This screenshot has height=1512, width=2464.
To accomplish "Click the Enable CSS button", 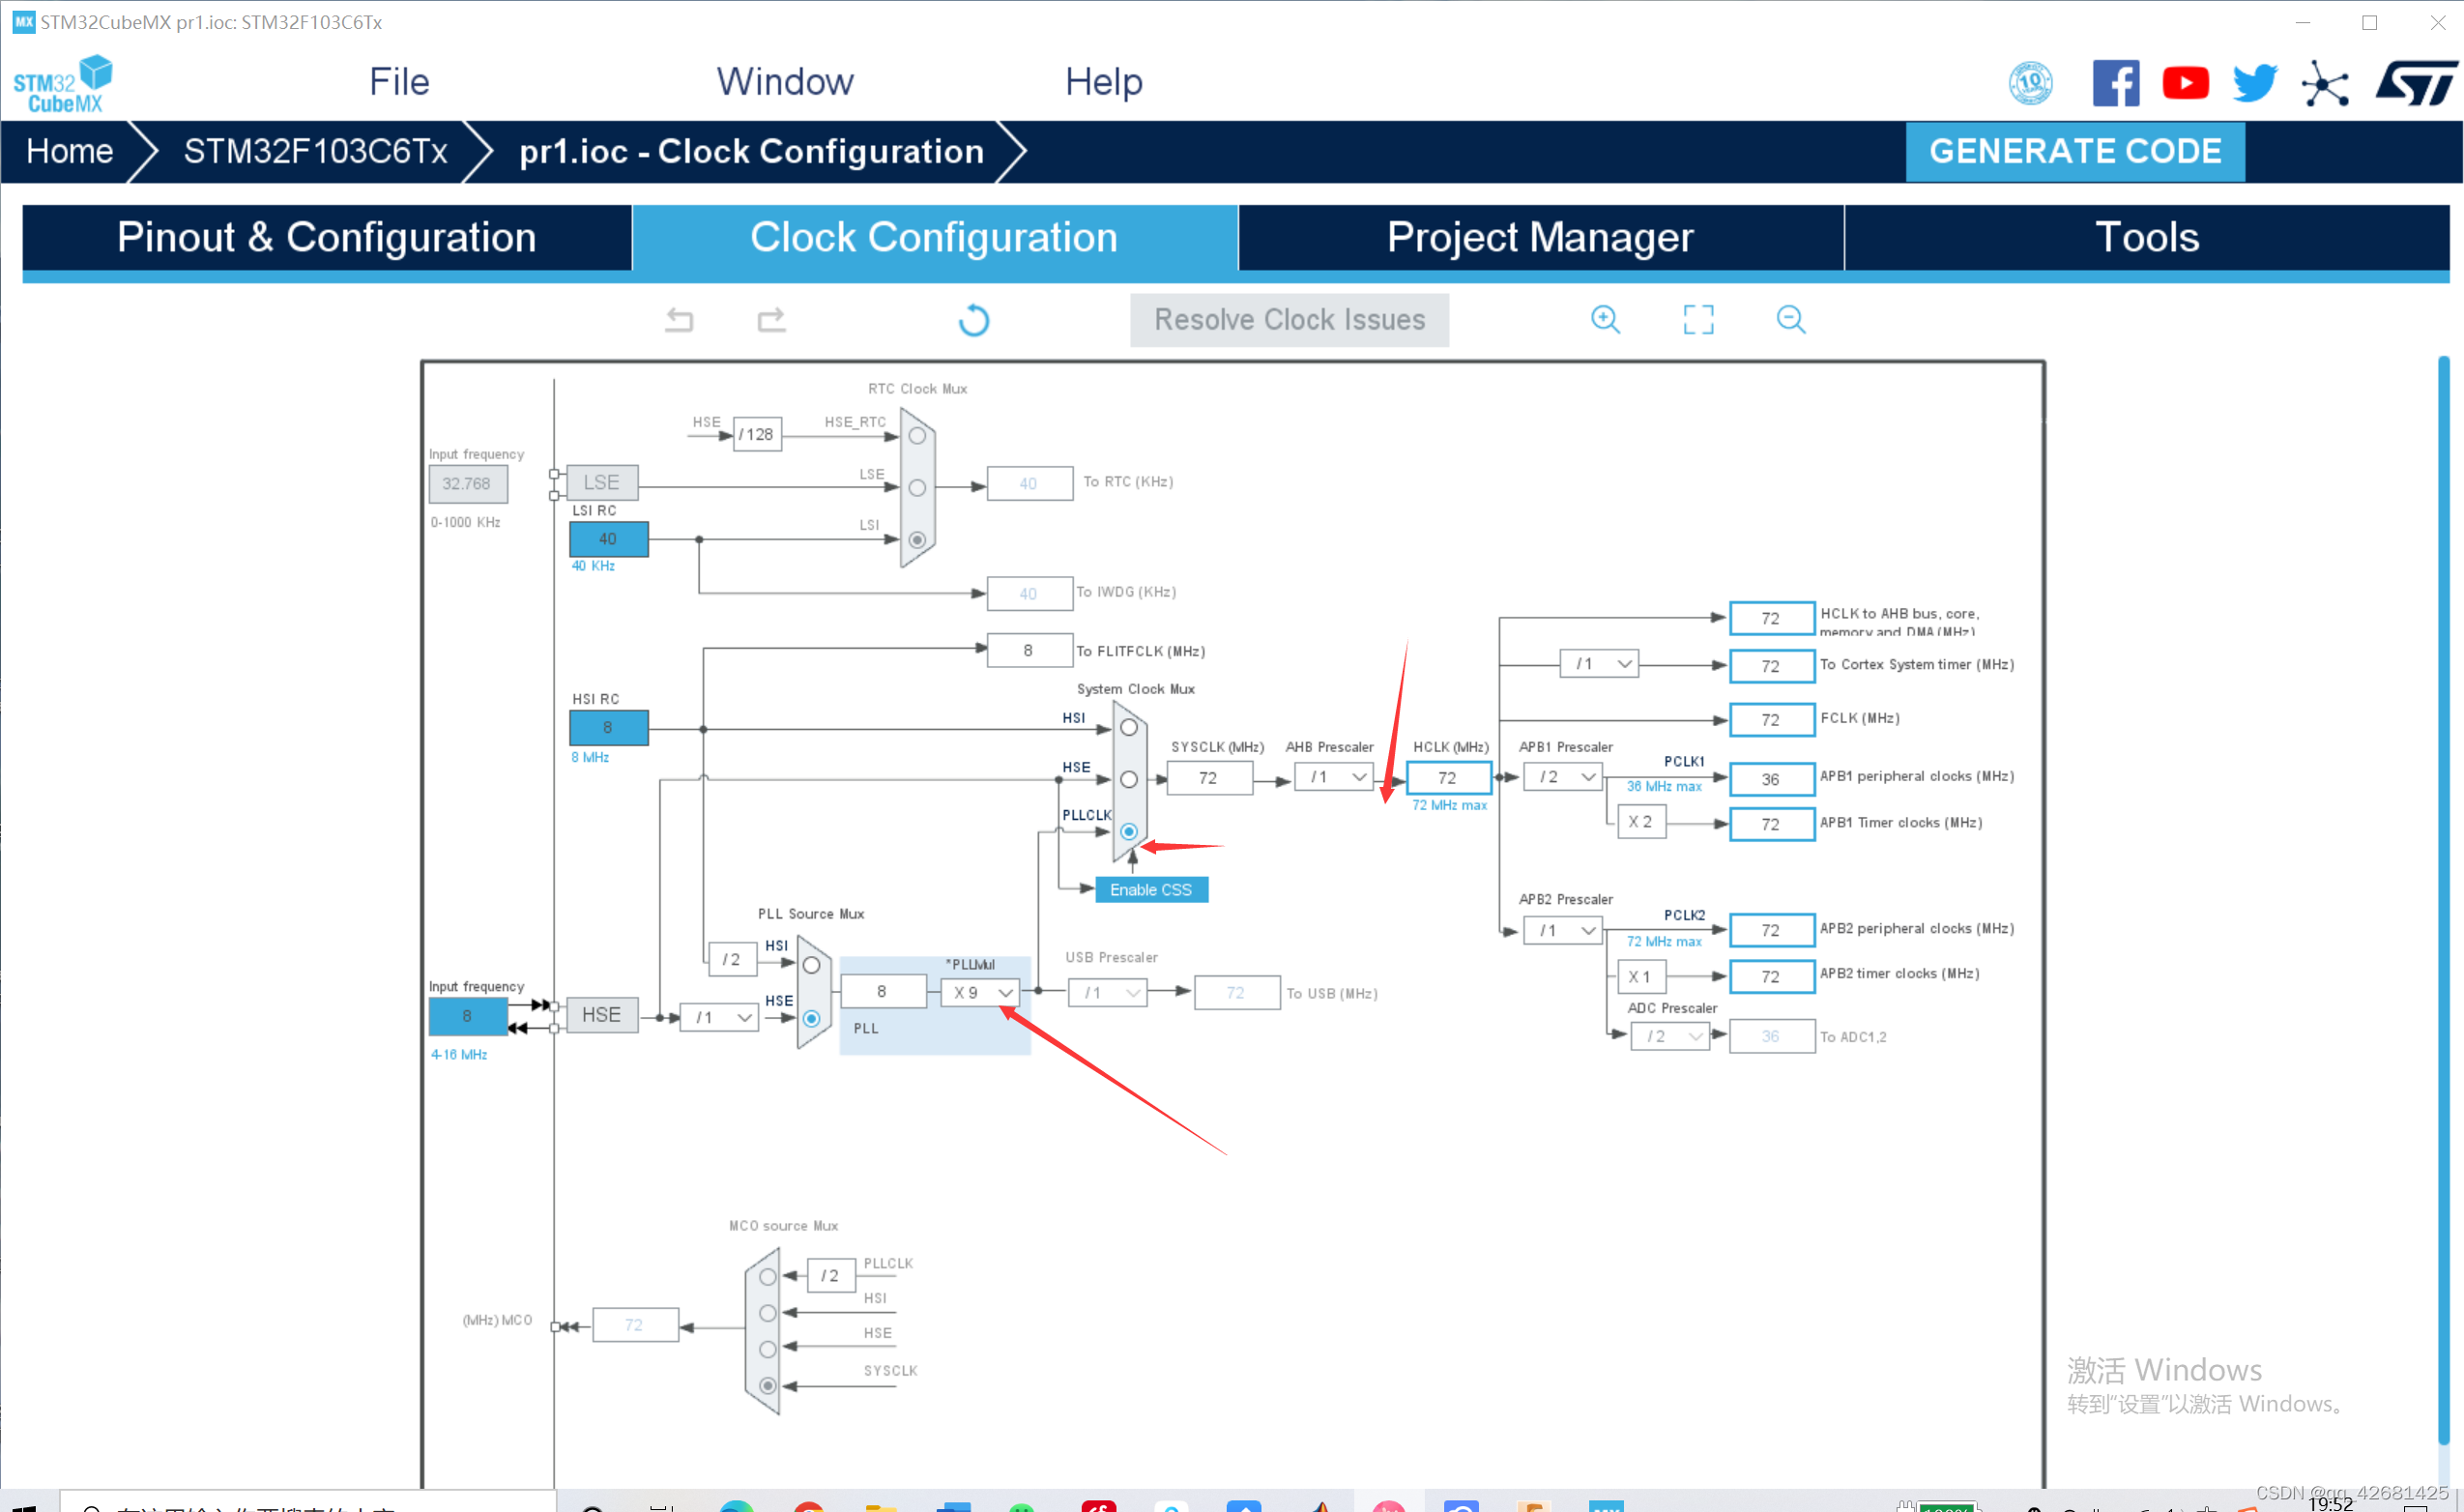I will pos(1151,890).
